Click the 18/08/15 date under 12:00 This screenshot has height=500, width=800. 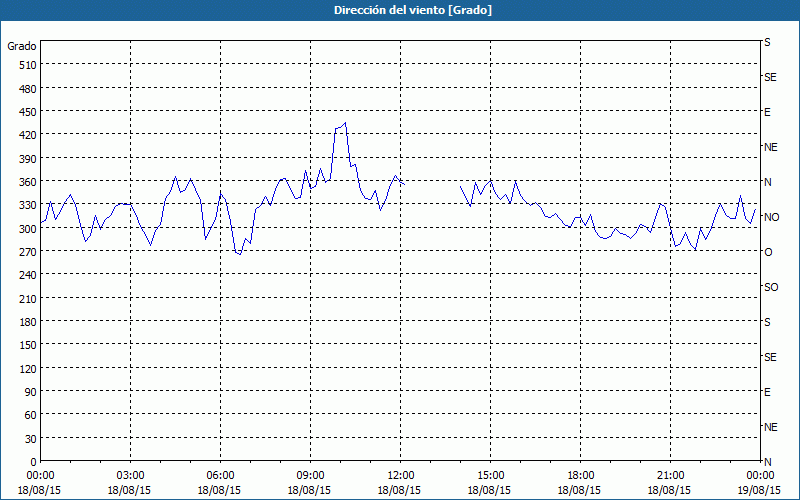(x=399, y=490)
